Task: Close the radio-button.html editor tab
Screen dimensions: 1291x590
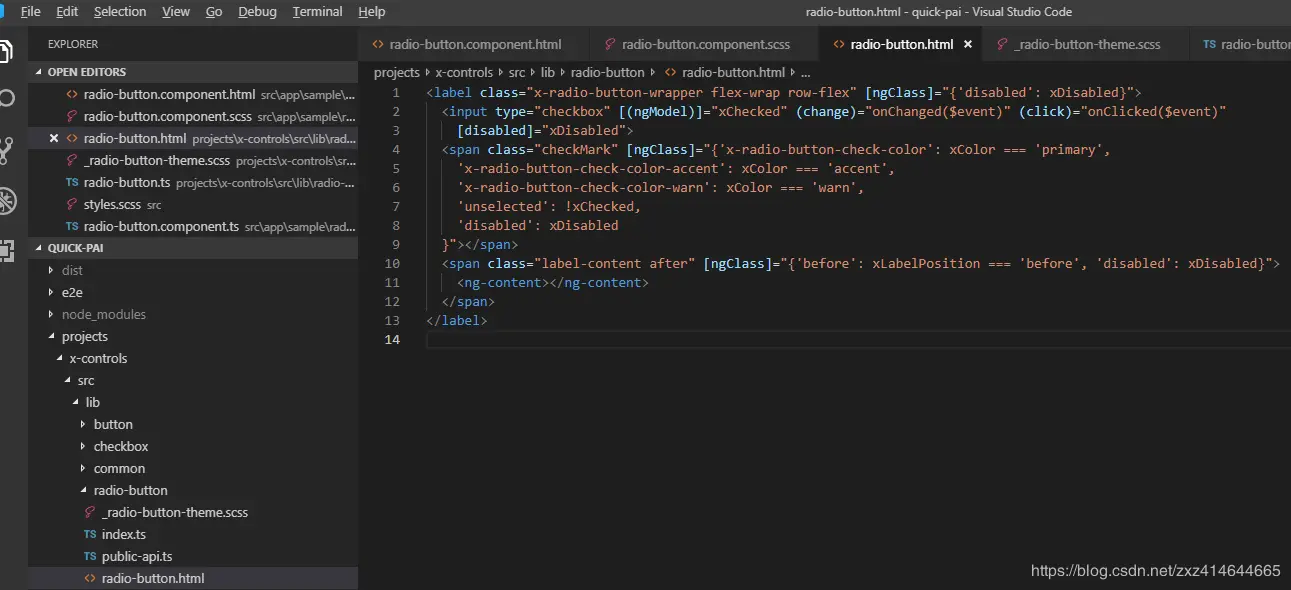Action: pyautogui.click(x=967, y=45)
